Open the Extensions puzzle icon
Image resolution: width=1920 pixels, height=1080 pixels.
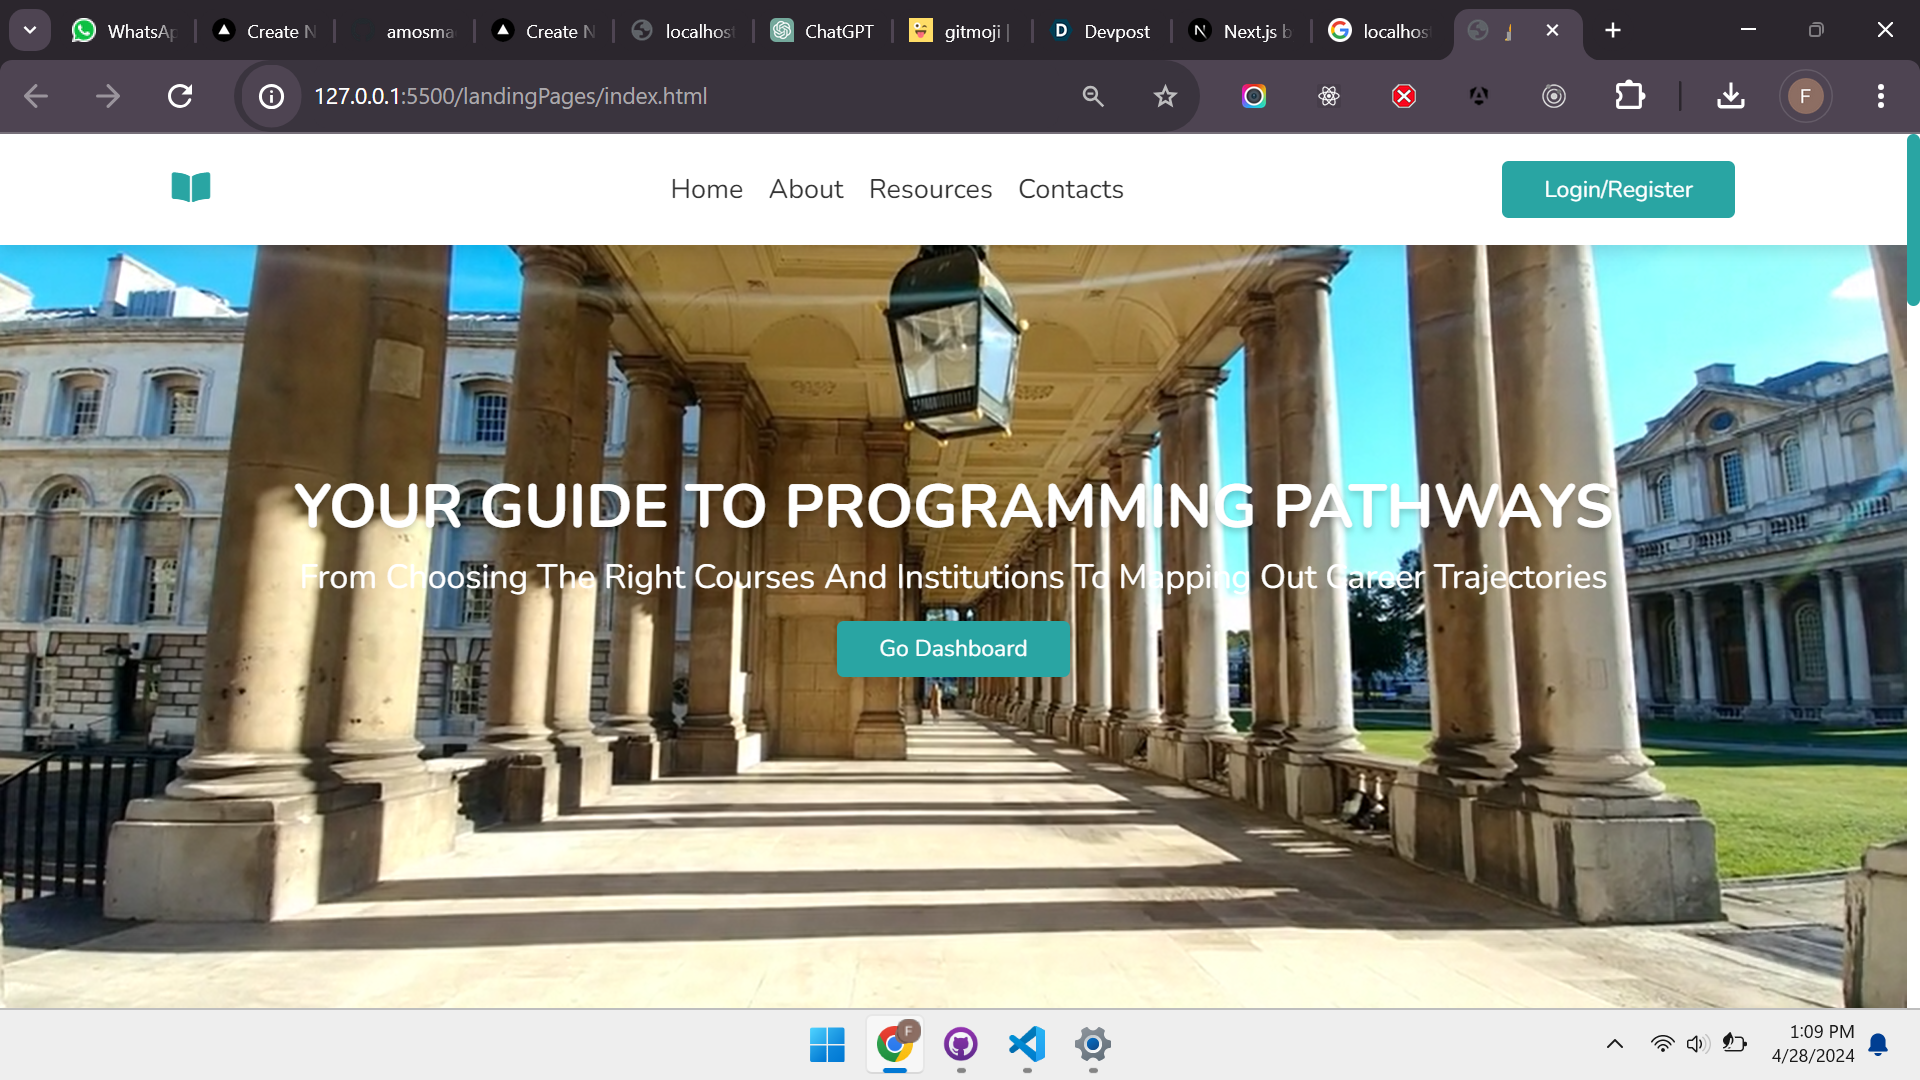1630,96
